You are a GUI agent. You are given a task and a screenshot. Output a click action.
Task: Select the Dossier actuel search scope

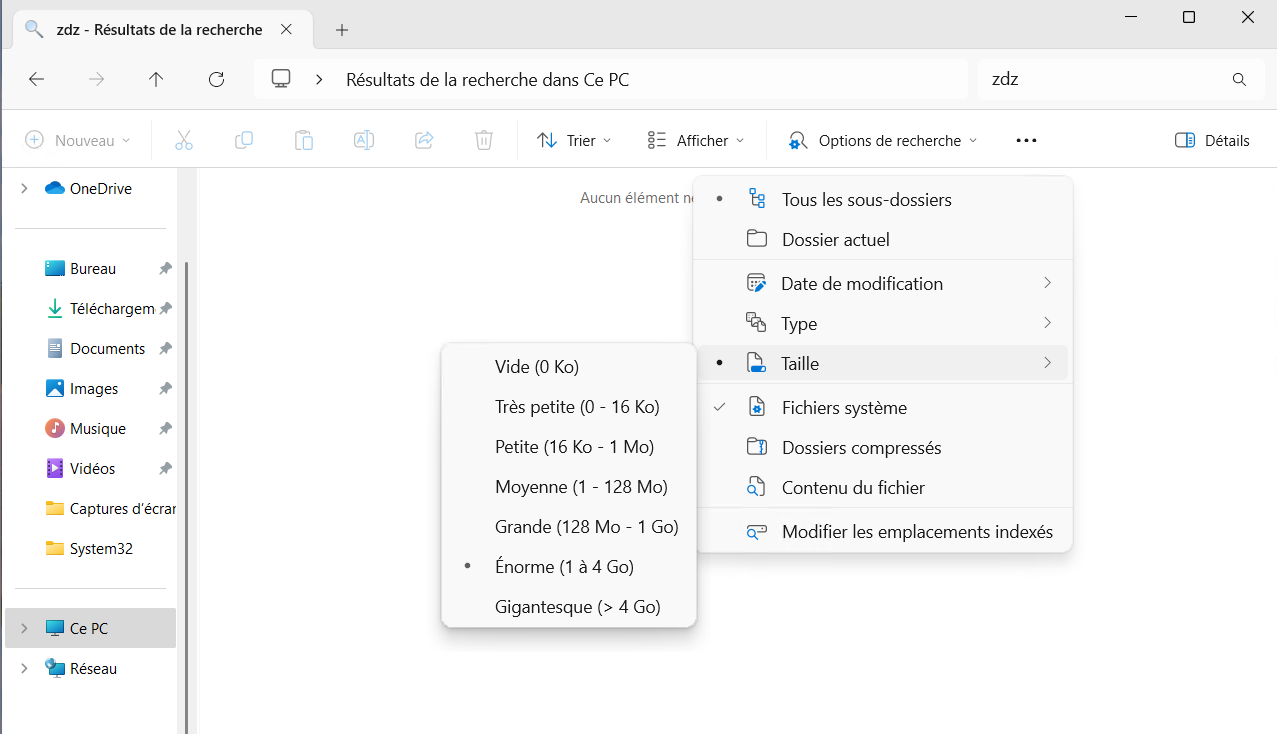(835, 240)
